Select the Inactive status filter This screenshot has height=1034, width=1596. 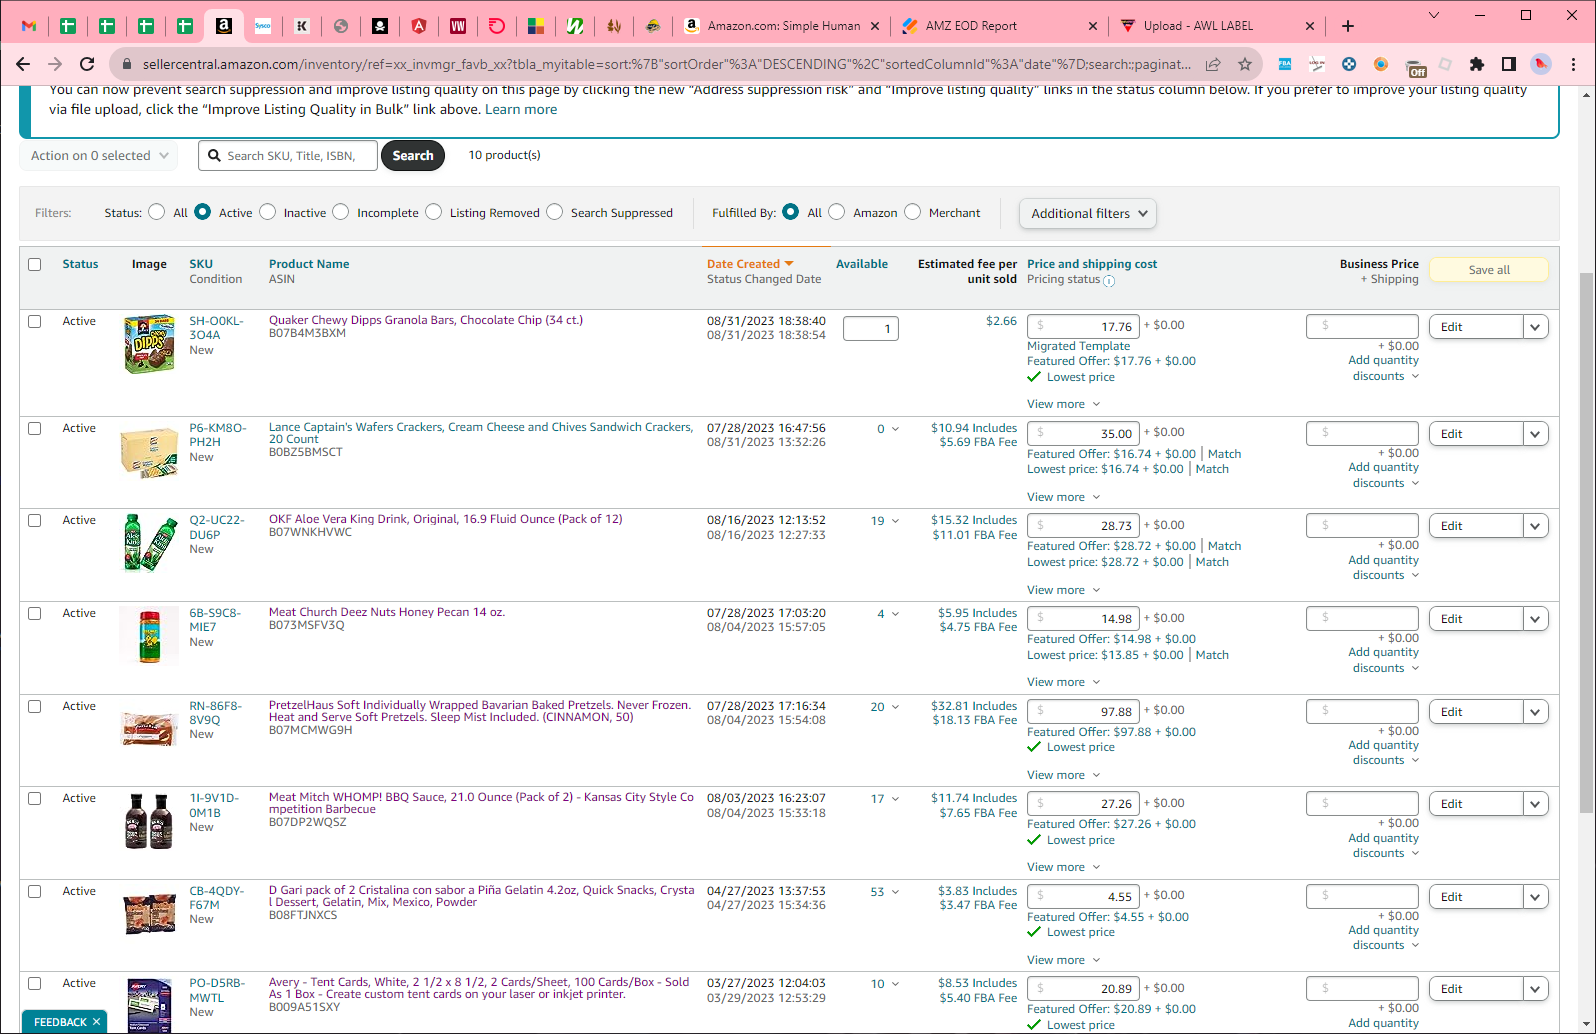click(267, 212)
